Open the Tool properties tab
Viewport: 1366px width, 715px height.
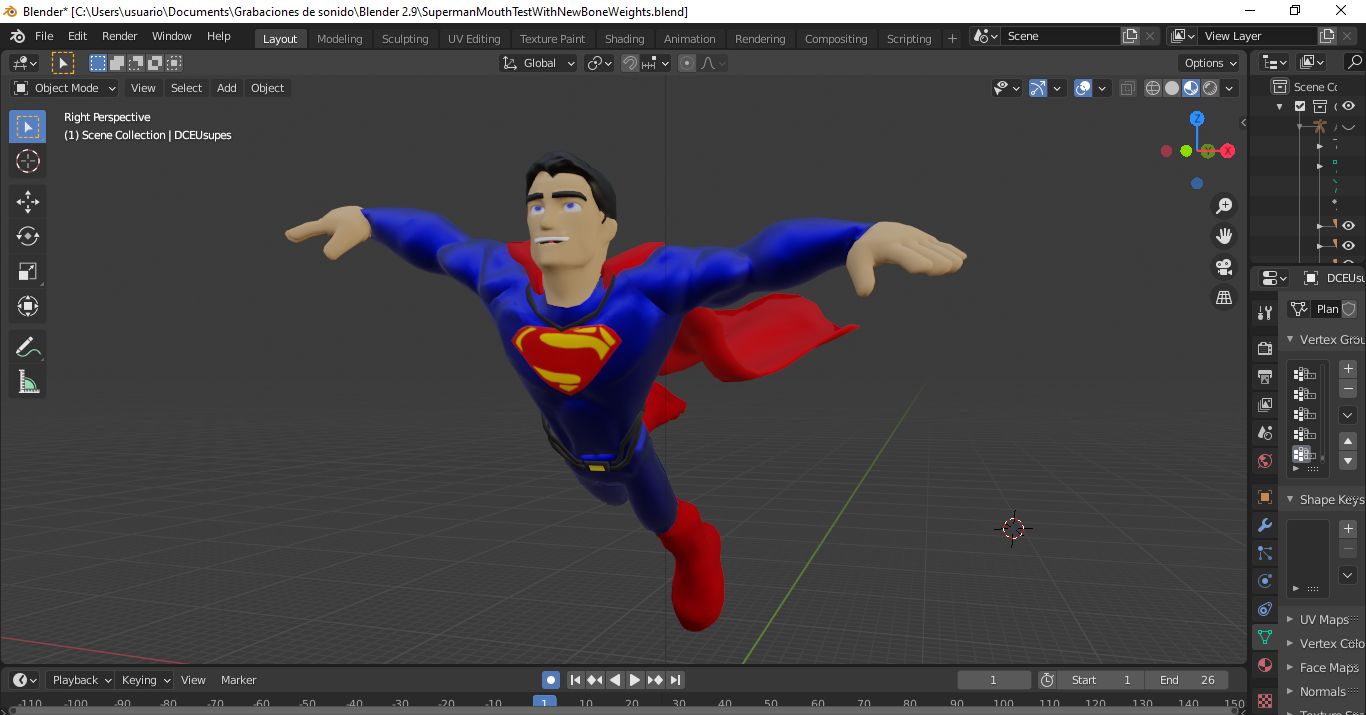[x=1265, y=313]
